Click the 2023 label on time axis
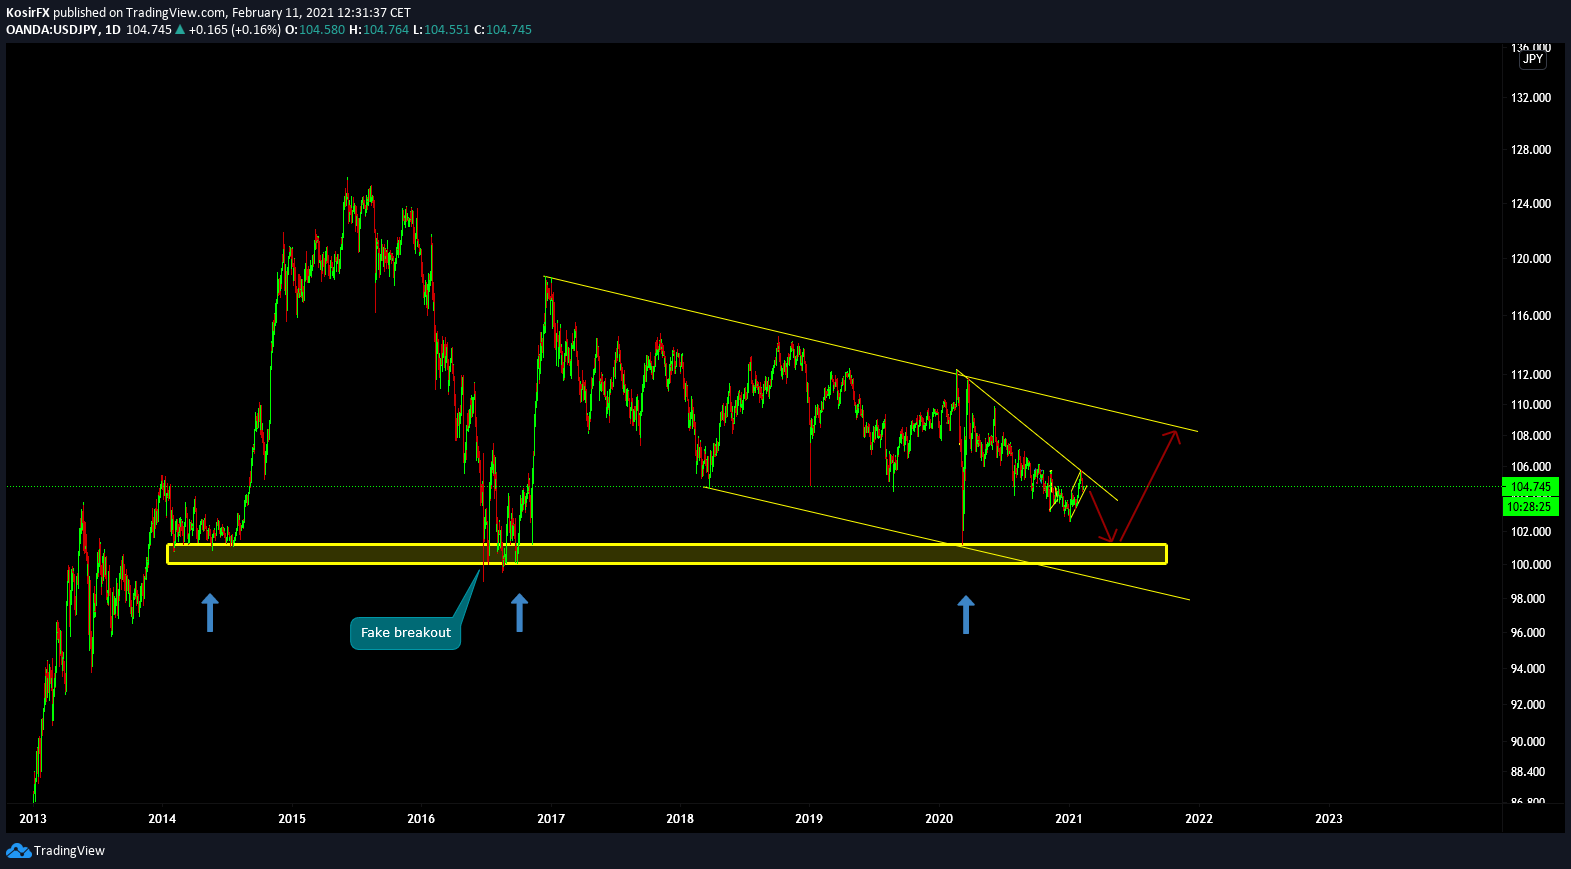 coord(1329,819)
